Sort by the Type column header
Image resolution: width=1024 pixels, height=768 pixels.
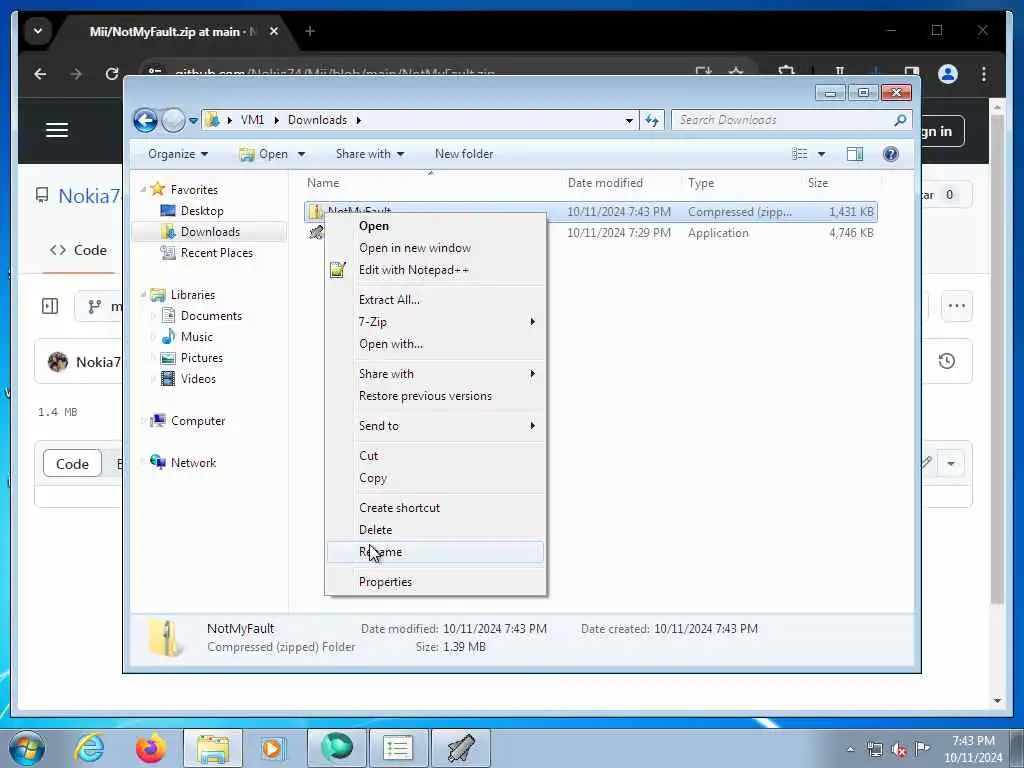pyautogui.click(x=741, y=183)
